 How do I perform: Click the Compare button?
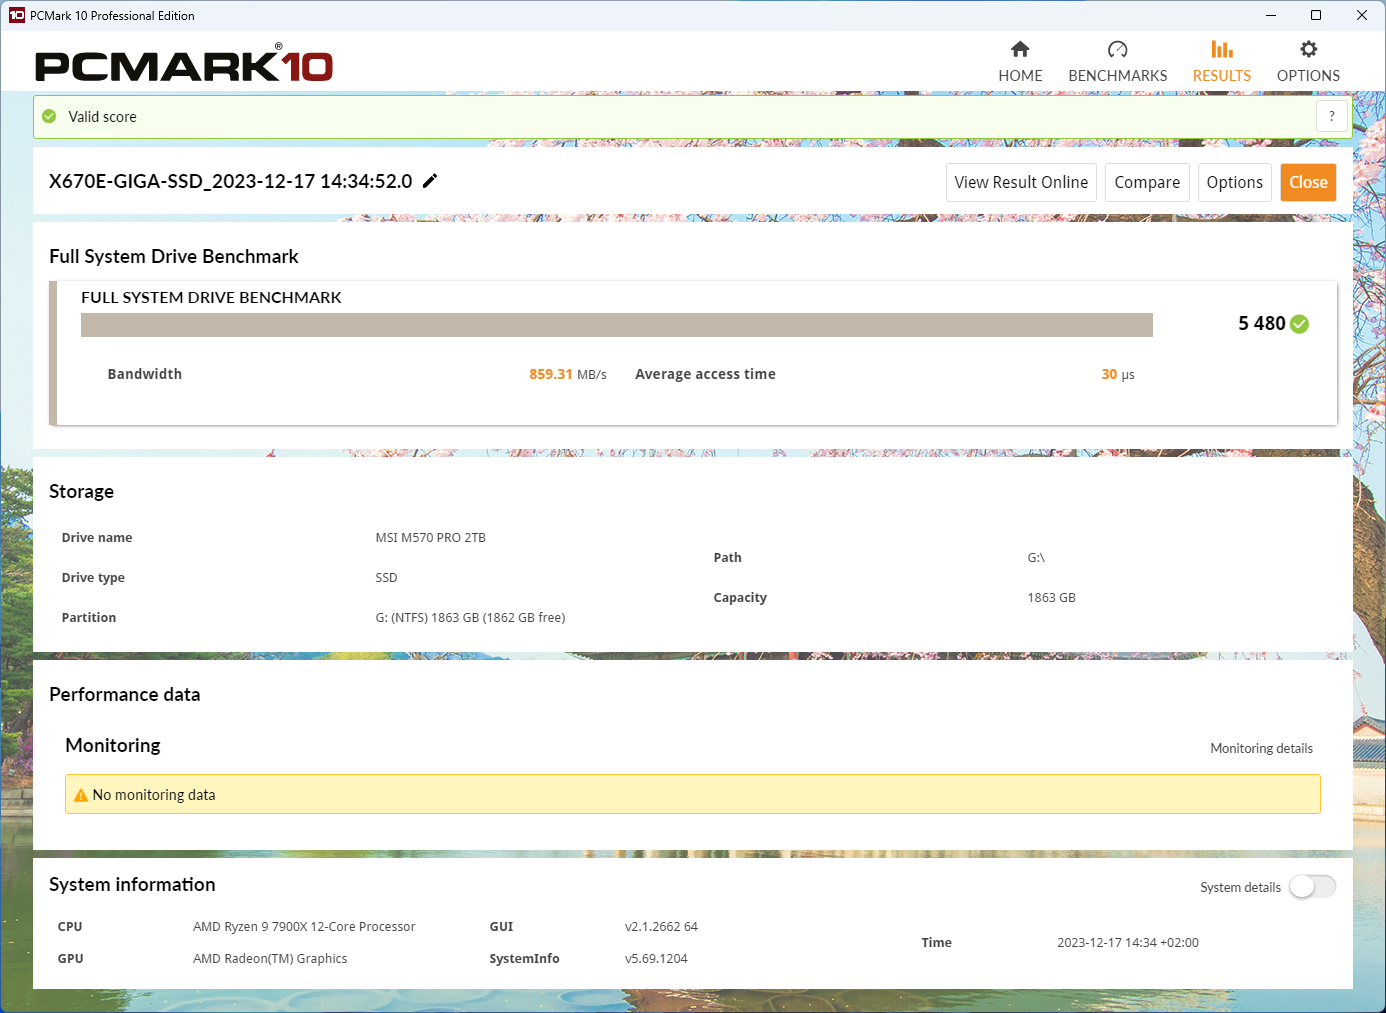coord(1147,182)
